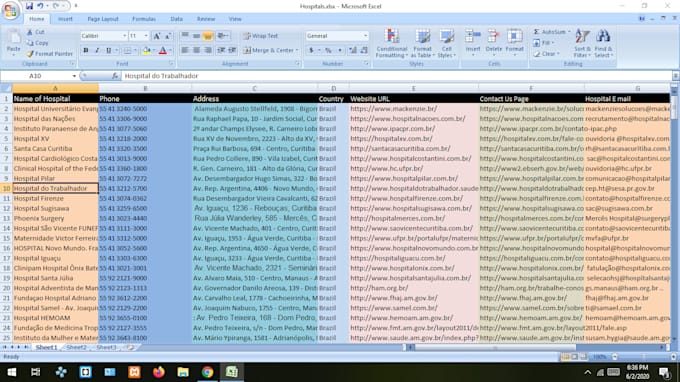Image resolution: width=680 pixels, height=382 pixels.
Task: Toggle underline formatting
Action: point(108,50)
